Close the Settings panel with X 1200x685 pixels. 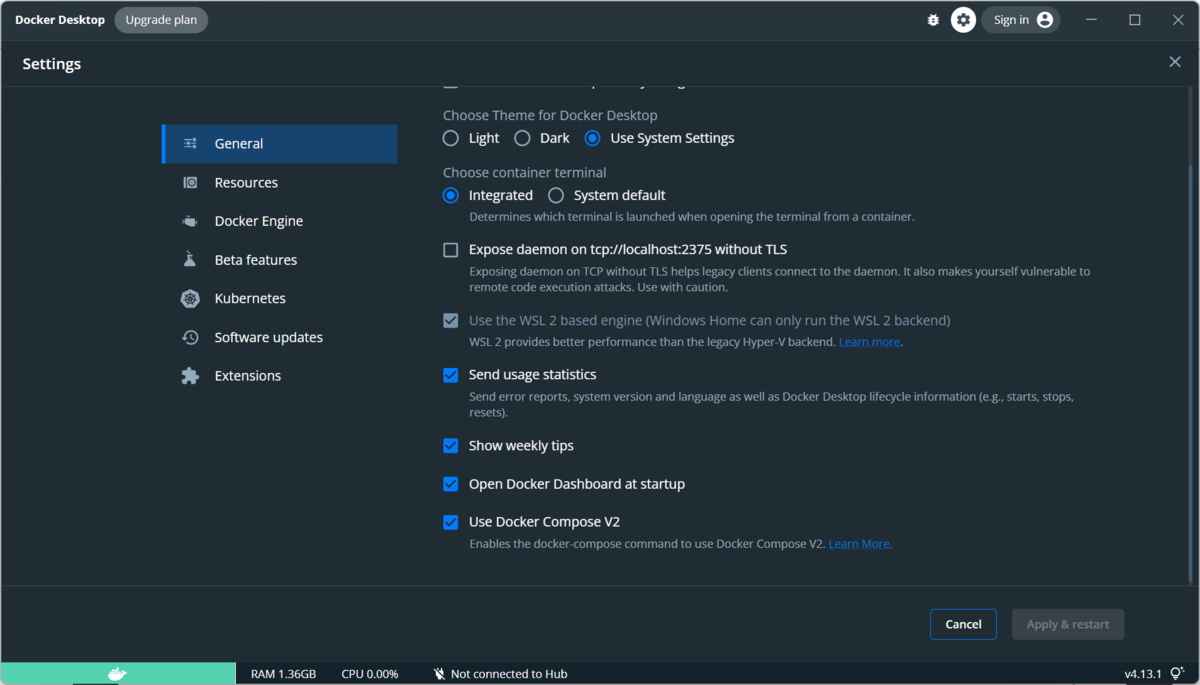(1175, 62)
